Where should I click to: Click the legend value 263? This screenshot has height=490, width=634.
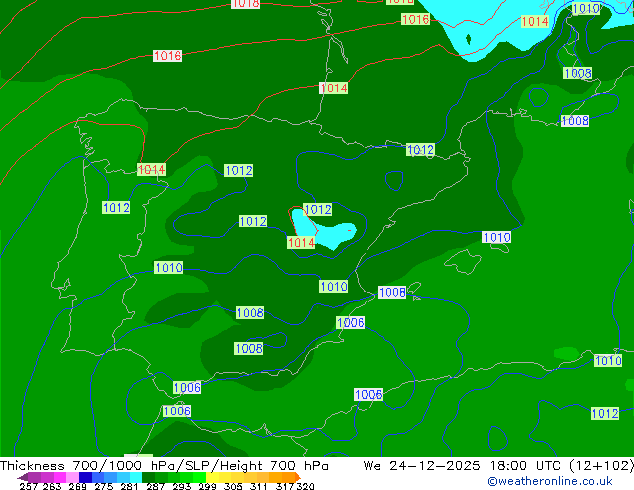coord(52,486)
